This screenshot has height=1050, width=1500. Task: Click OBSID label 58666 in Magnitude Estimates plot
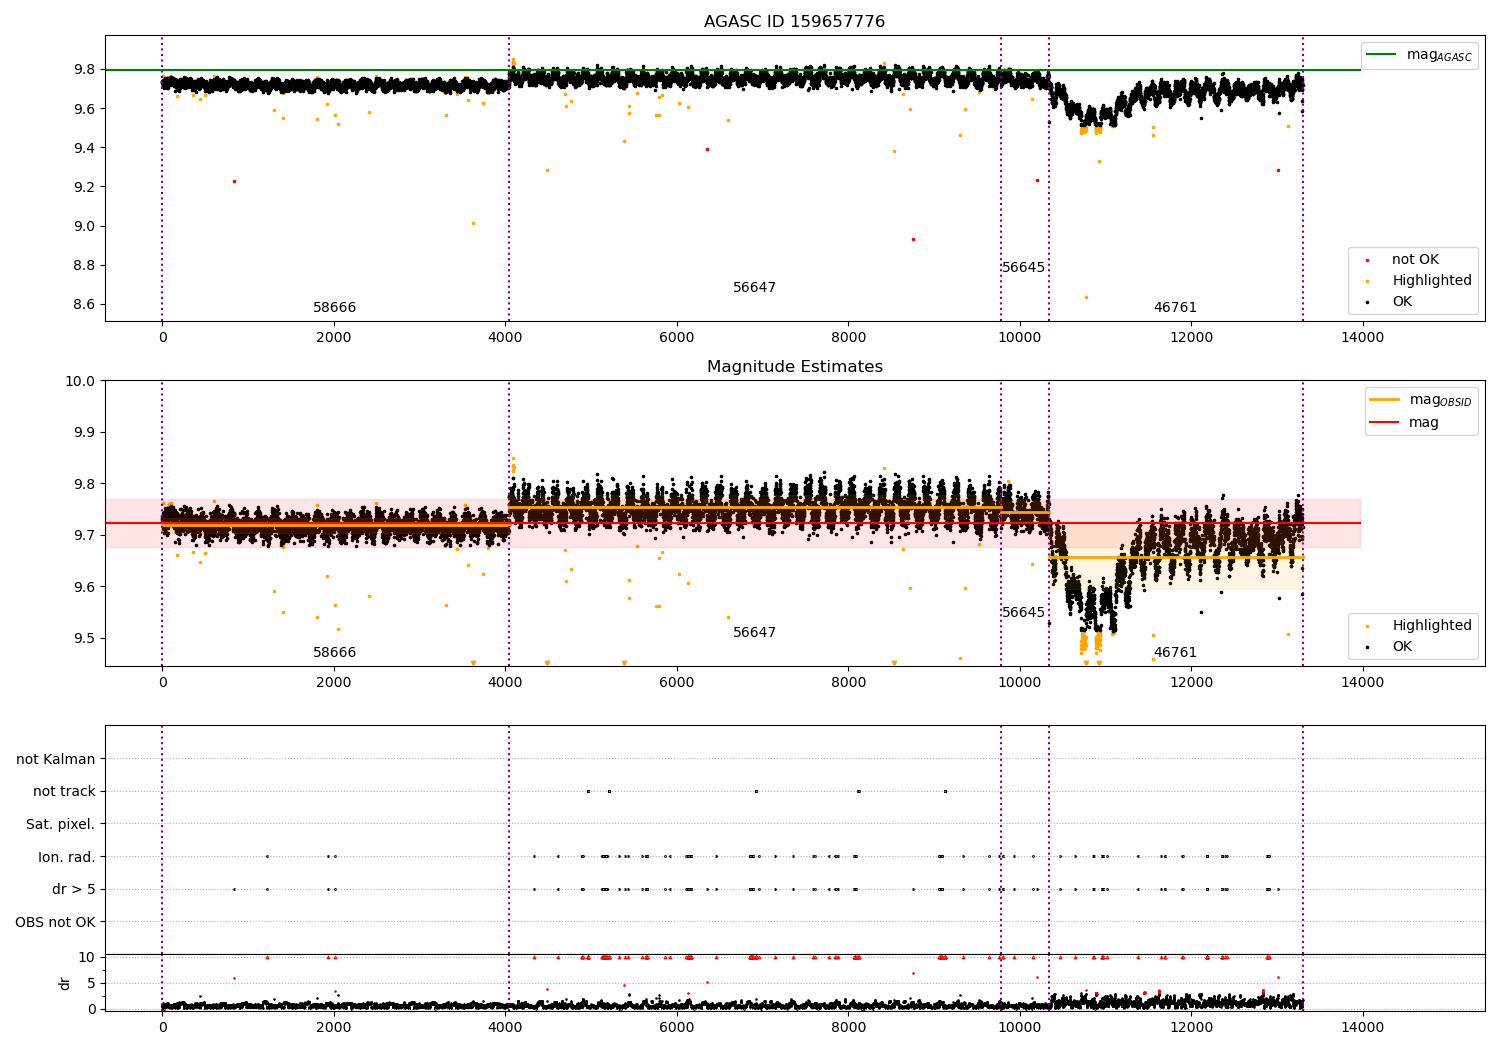[334, 653]
